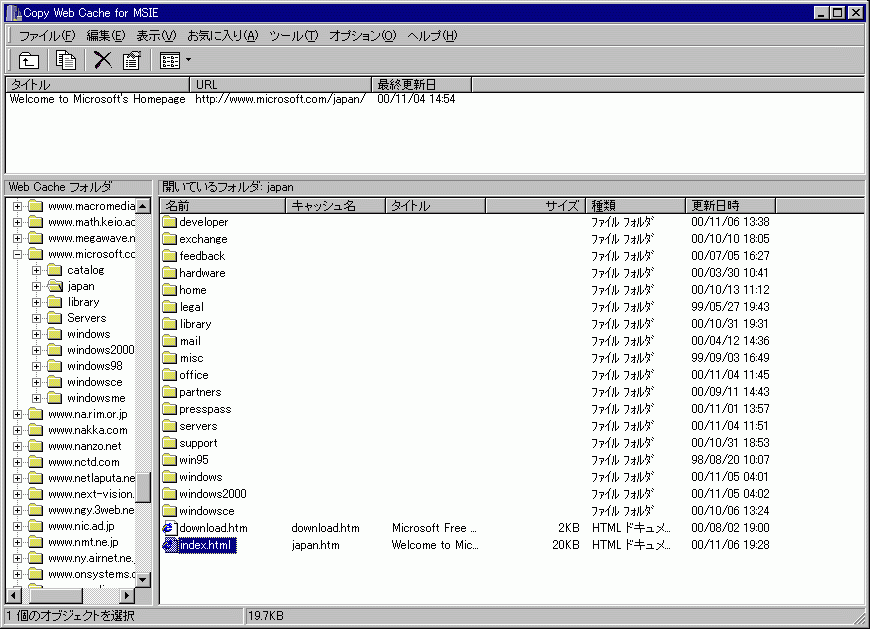Click the Copy toolbar icon

[65, 60]
